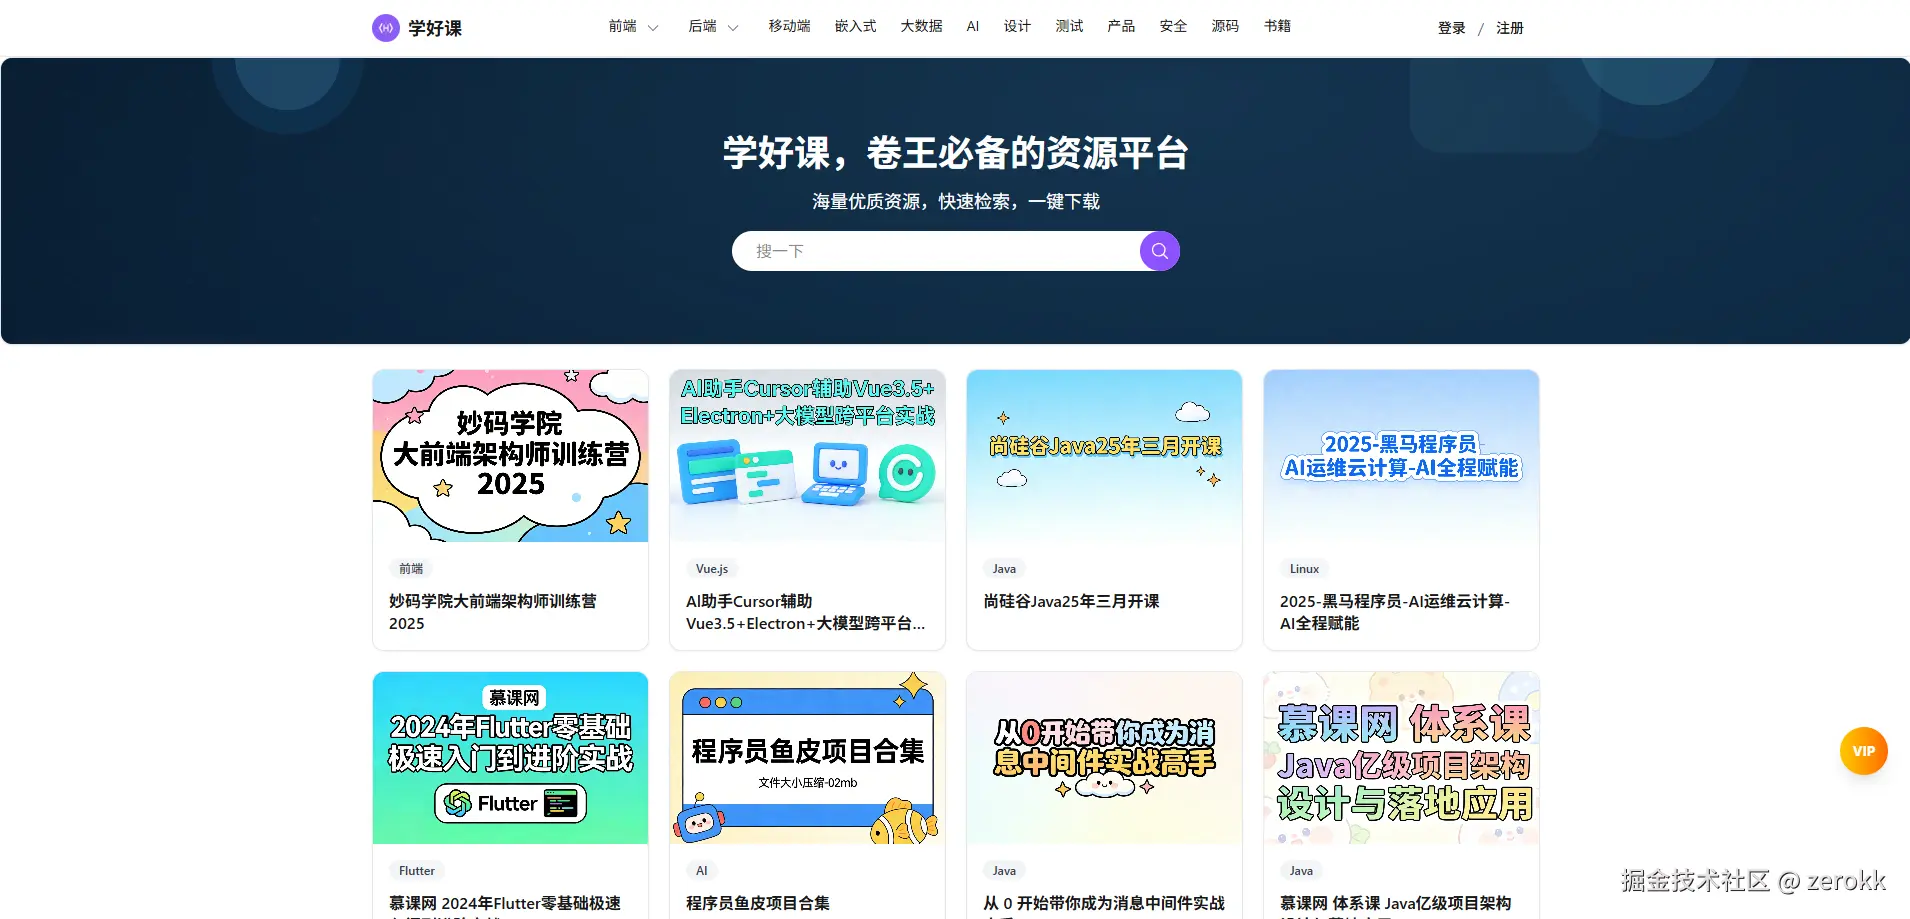Click the Java tag on 慕课网 体系课 card
1910x919 pixels.
click(x=1301, y=871)
